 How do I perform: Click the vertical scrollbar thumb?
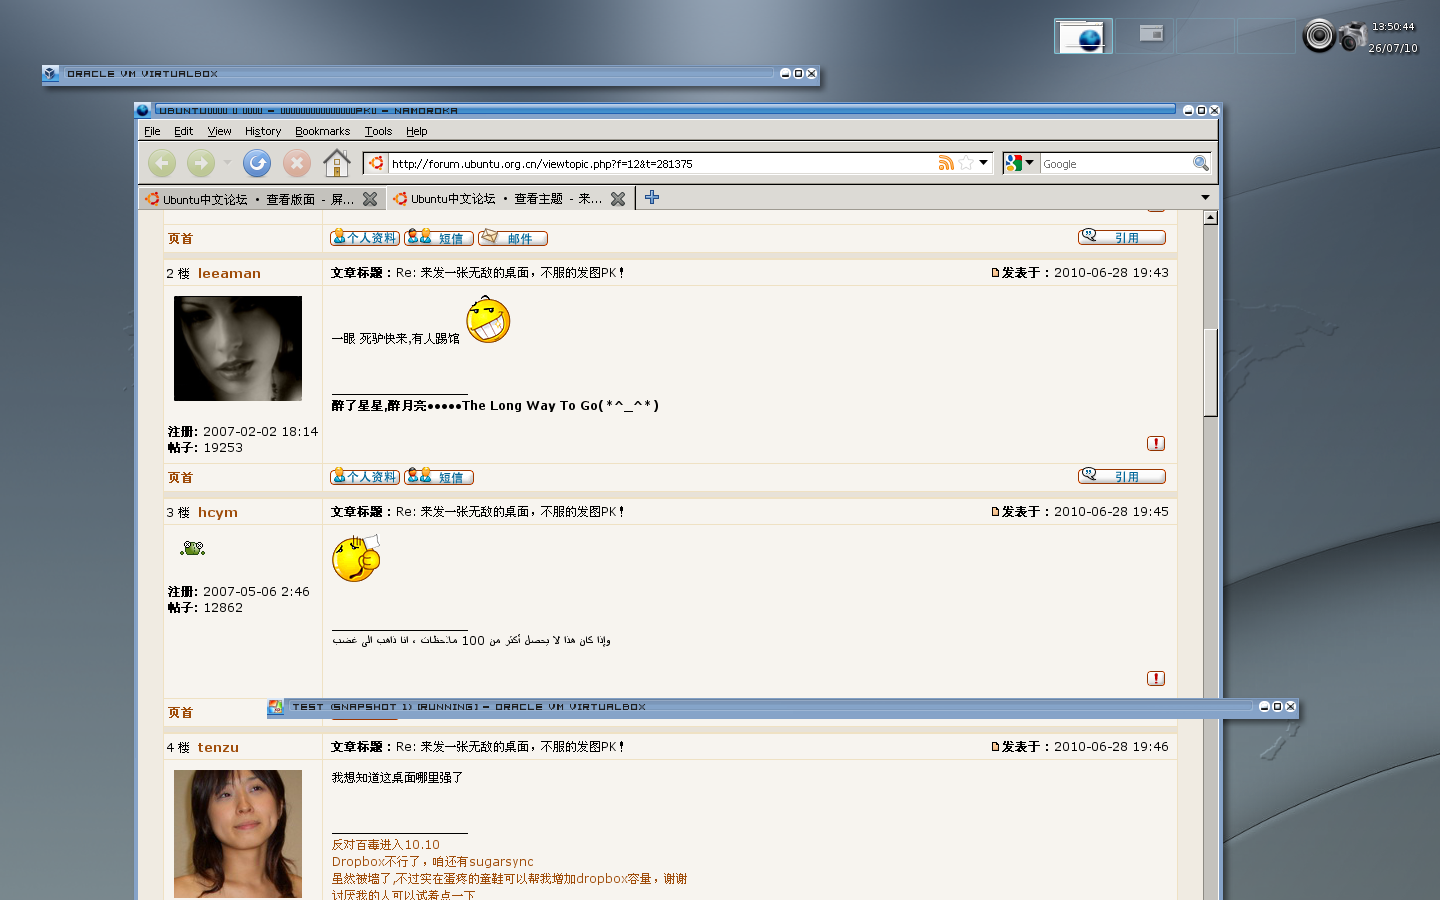(1210, 372)
